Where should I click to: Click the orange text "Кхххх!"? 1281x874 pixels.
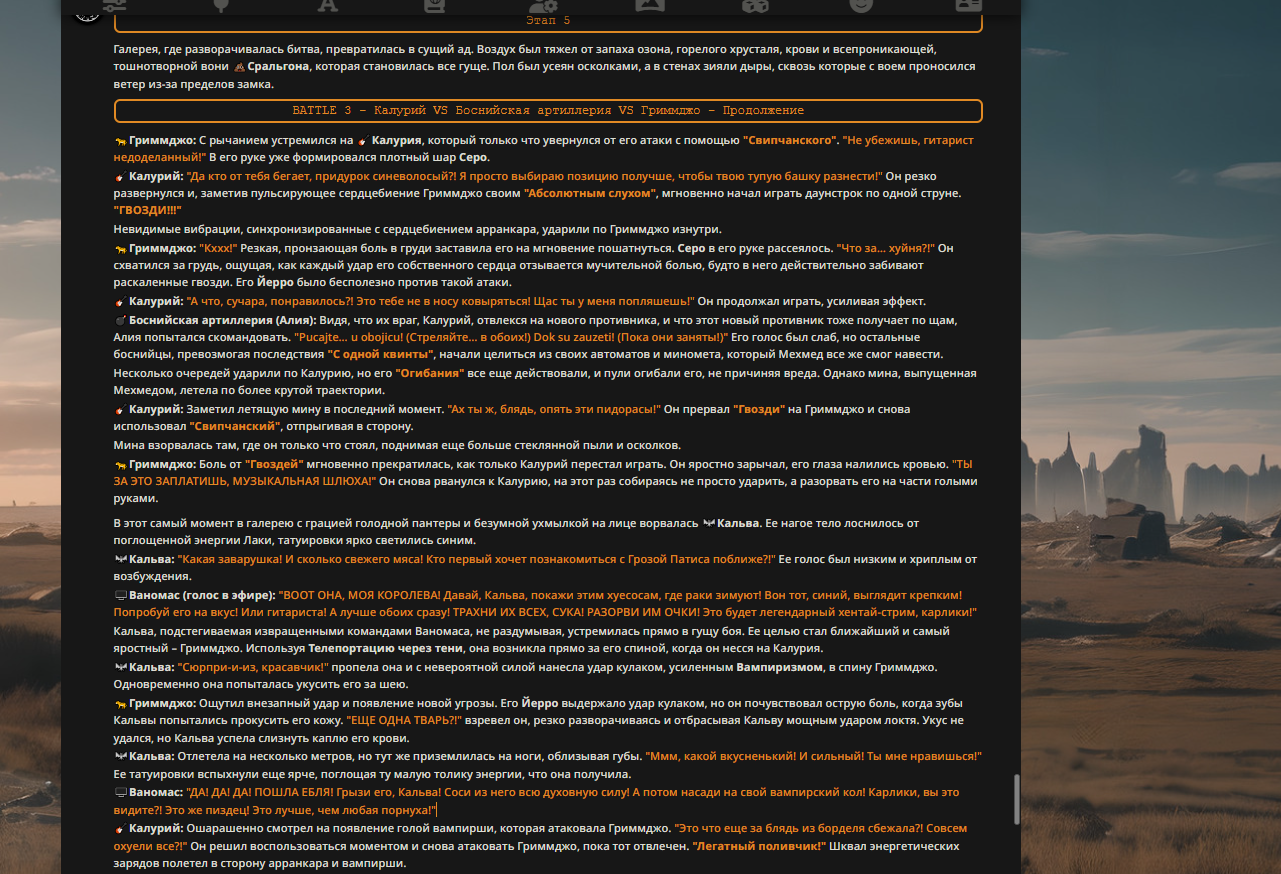219,248
